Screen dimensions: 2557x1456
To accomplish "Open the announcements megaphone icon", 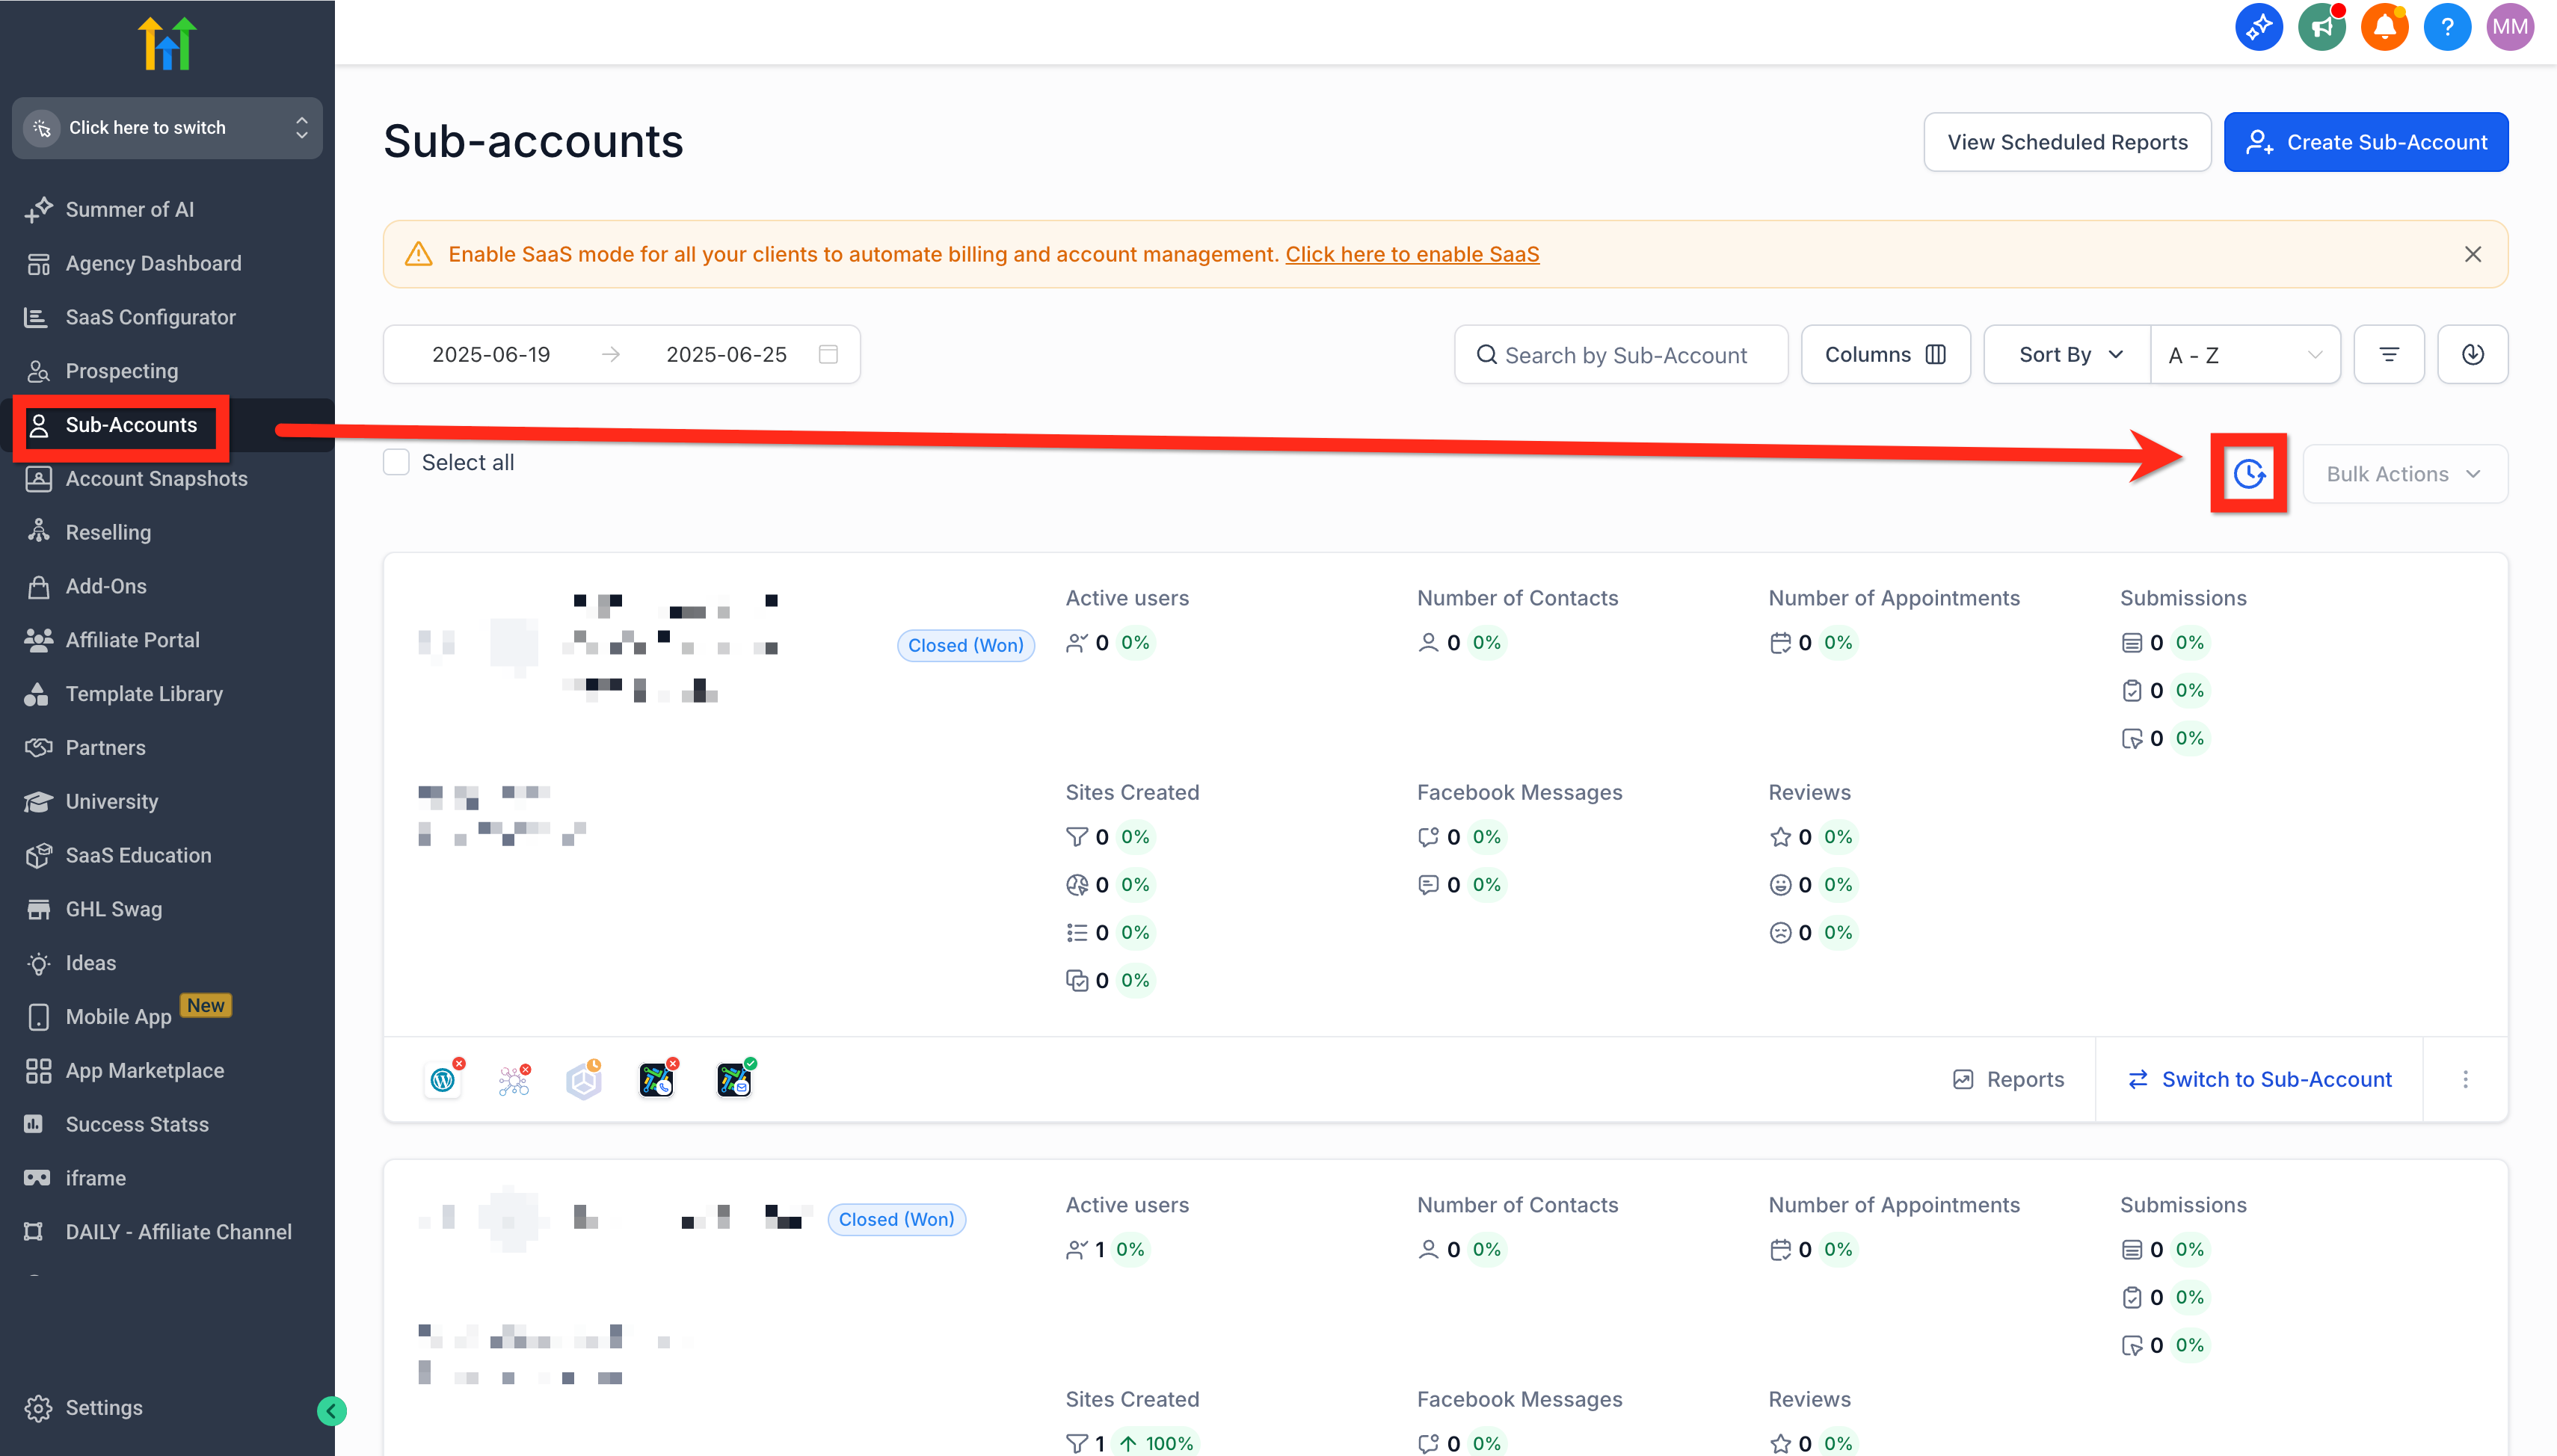I will [x=2321, y=27].
